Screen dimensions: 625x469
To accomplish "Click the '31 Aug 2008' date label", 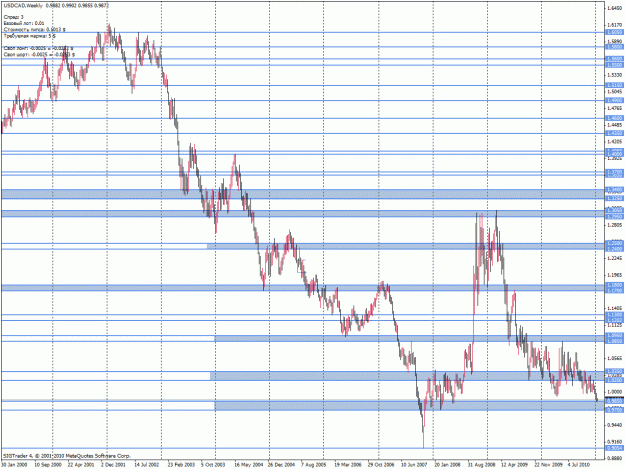I will click(x=482, y=465).
